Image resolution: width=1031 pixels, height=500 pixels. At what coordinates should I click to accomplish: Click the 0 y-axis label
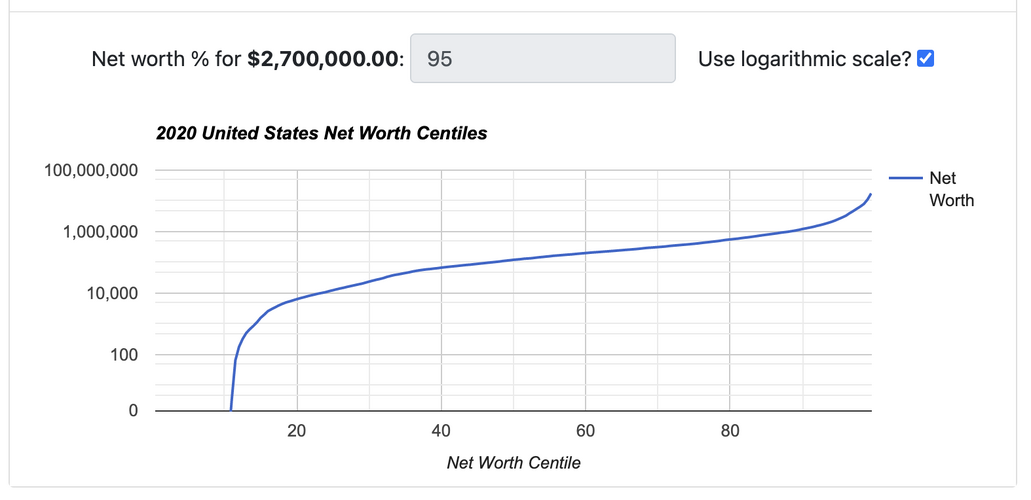tap(133, 411)
